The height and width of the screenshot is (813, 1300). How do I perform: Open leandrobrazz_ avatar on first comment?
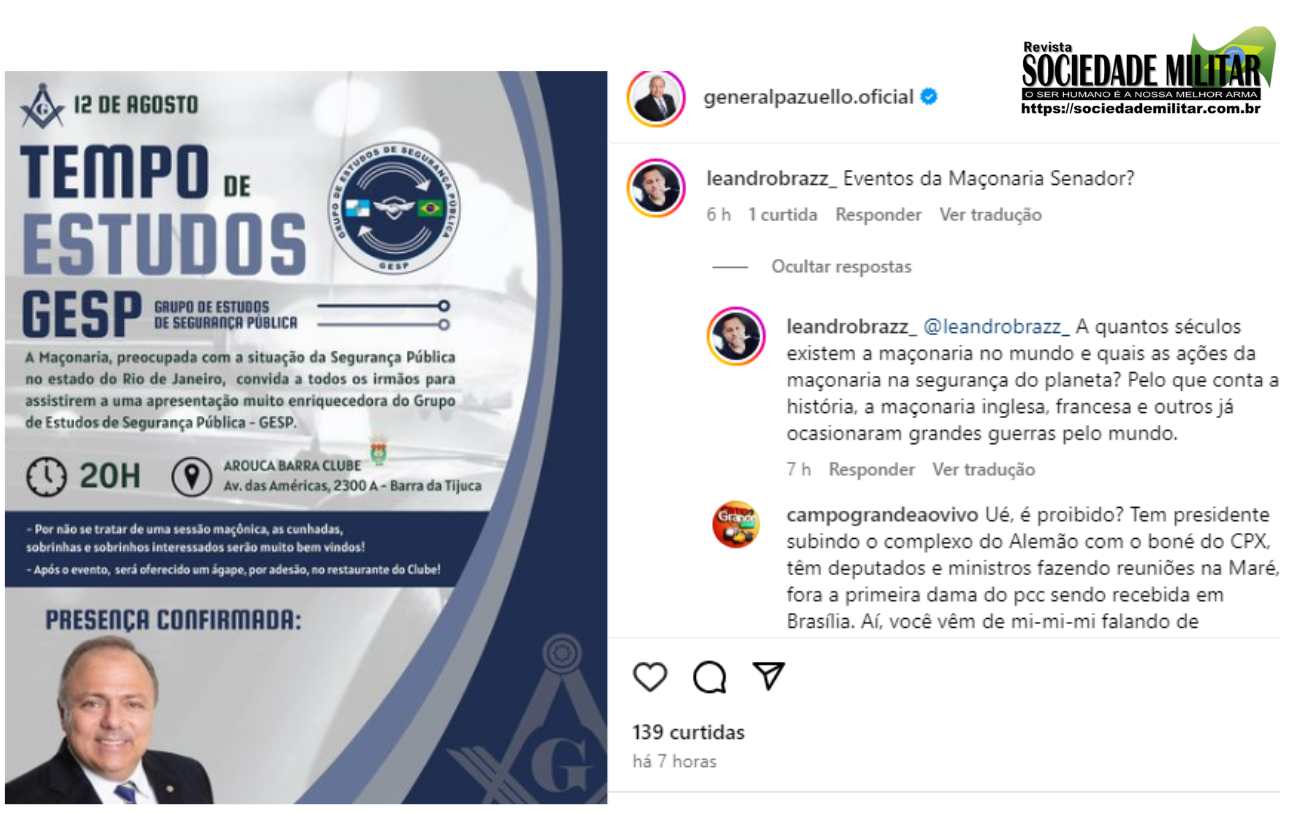tap(656, 188)
